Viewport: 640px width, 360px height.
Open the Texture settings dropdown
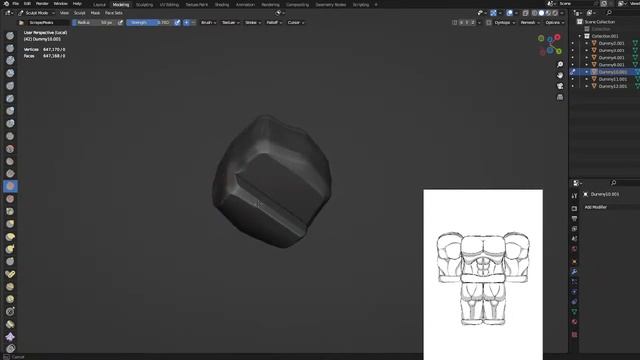pos(231,22)
